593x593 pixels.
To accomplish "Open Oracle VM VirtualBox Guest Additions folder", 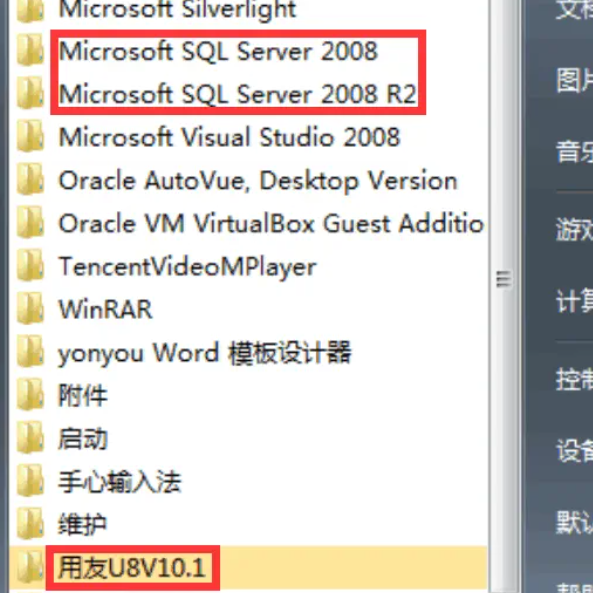I will (x=271, y=224).
